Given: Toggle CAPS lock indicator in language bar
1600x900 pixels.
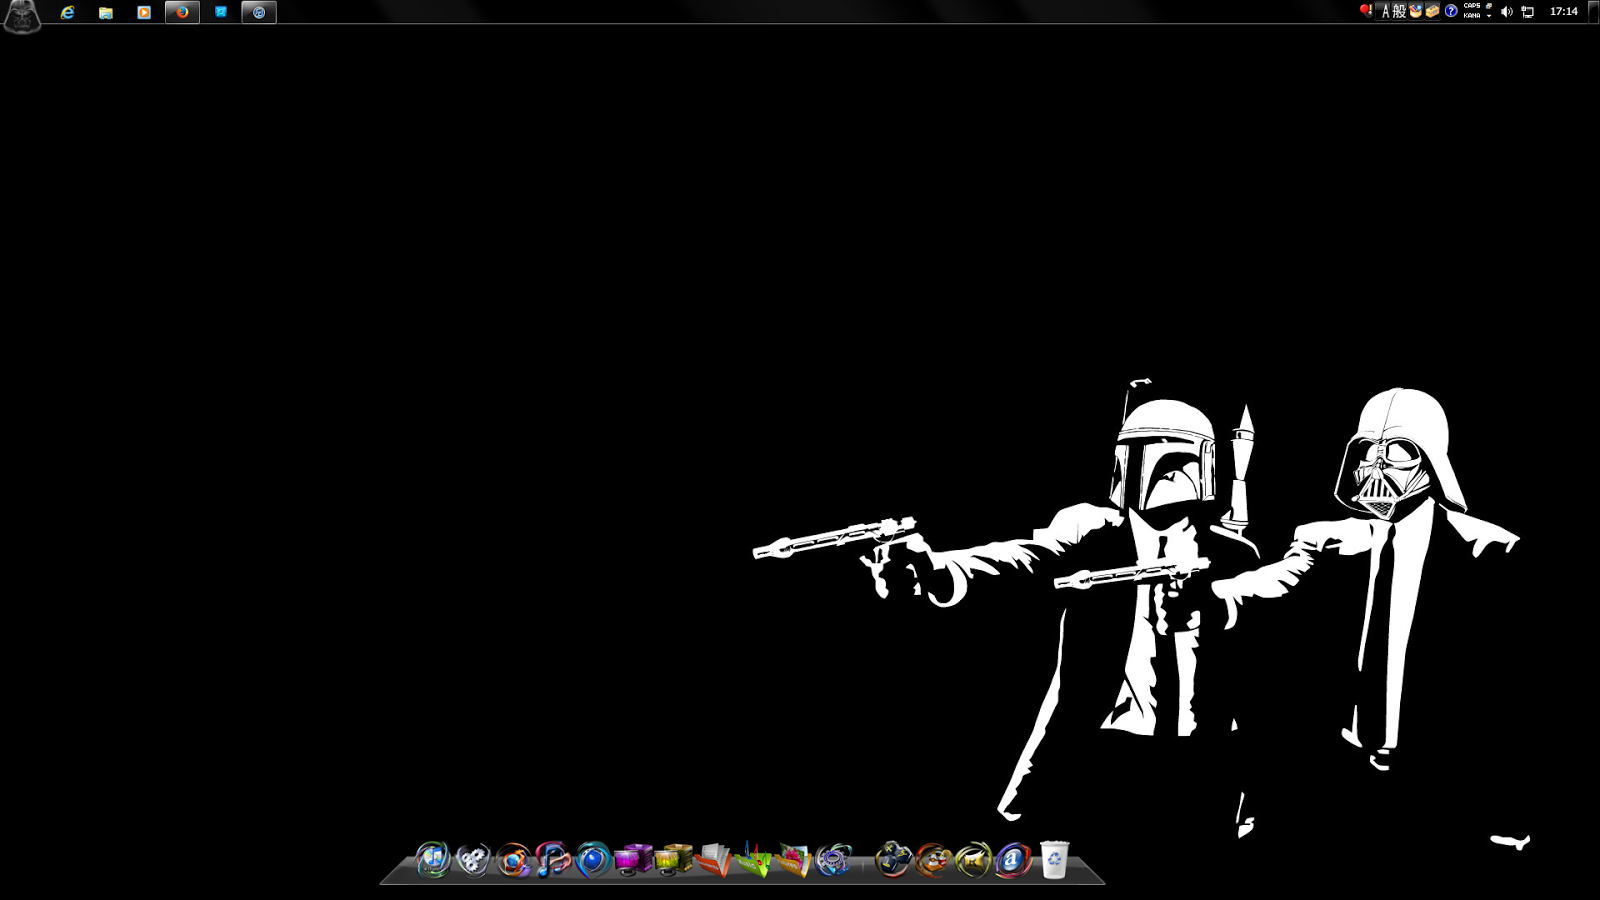Looking at the screenshot, I should pyautogui.click(x=1472, y=6).
